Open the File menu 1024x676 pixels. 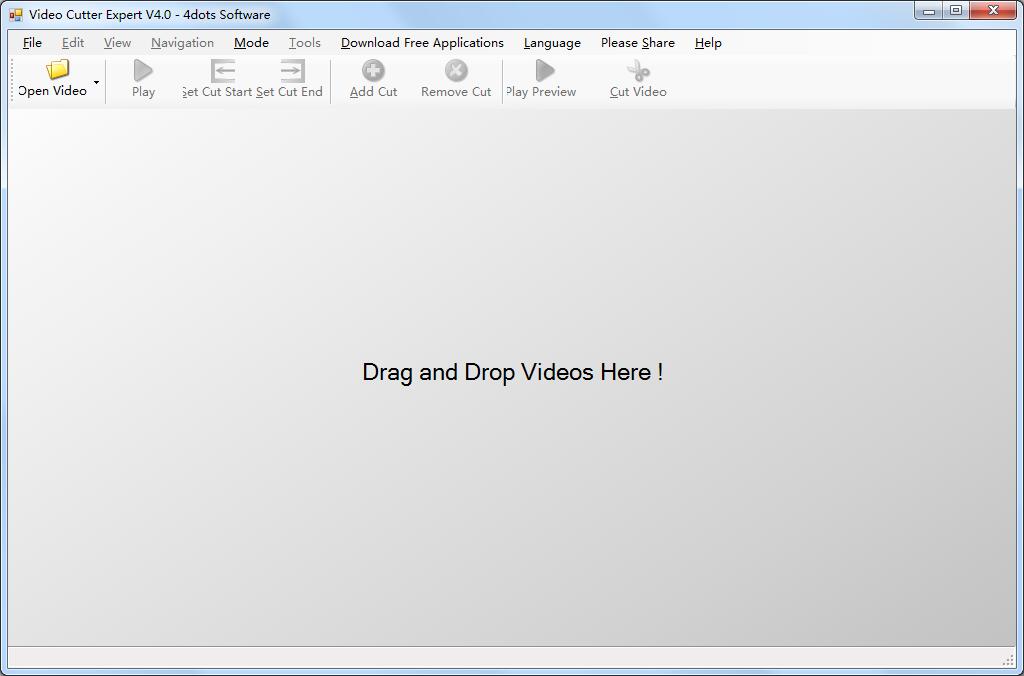point(32,43)
